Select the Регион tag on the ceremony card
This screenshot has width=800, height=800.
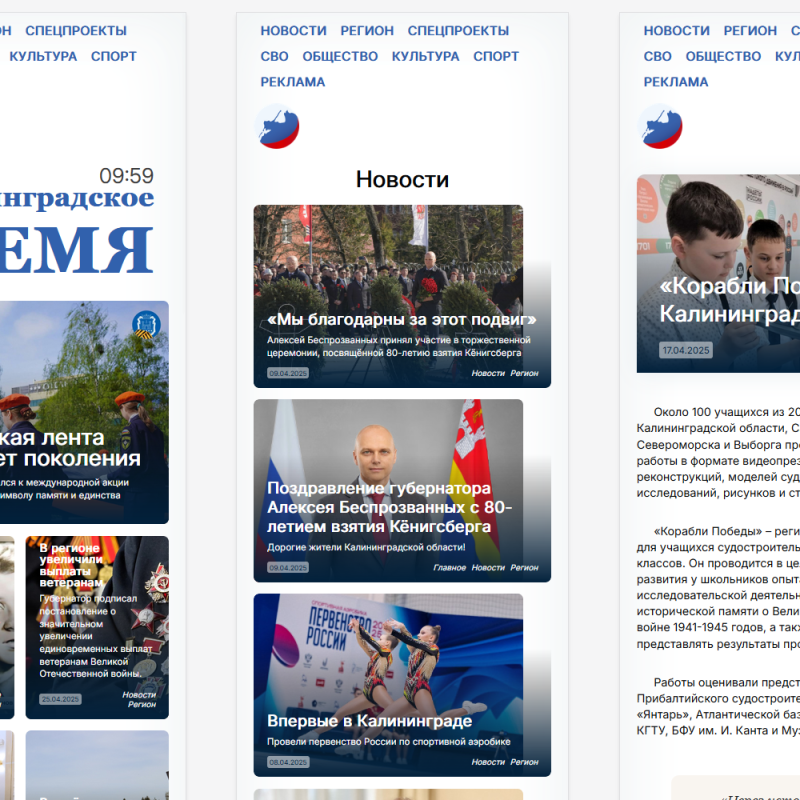524,373
